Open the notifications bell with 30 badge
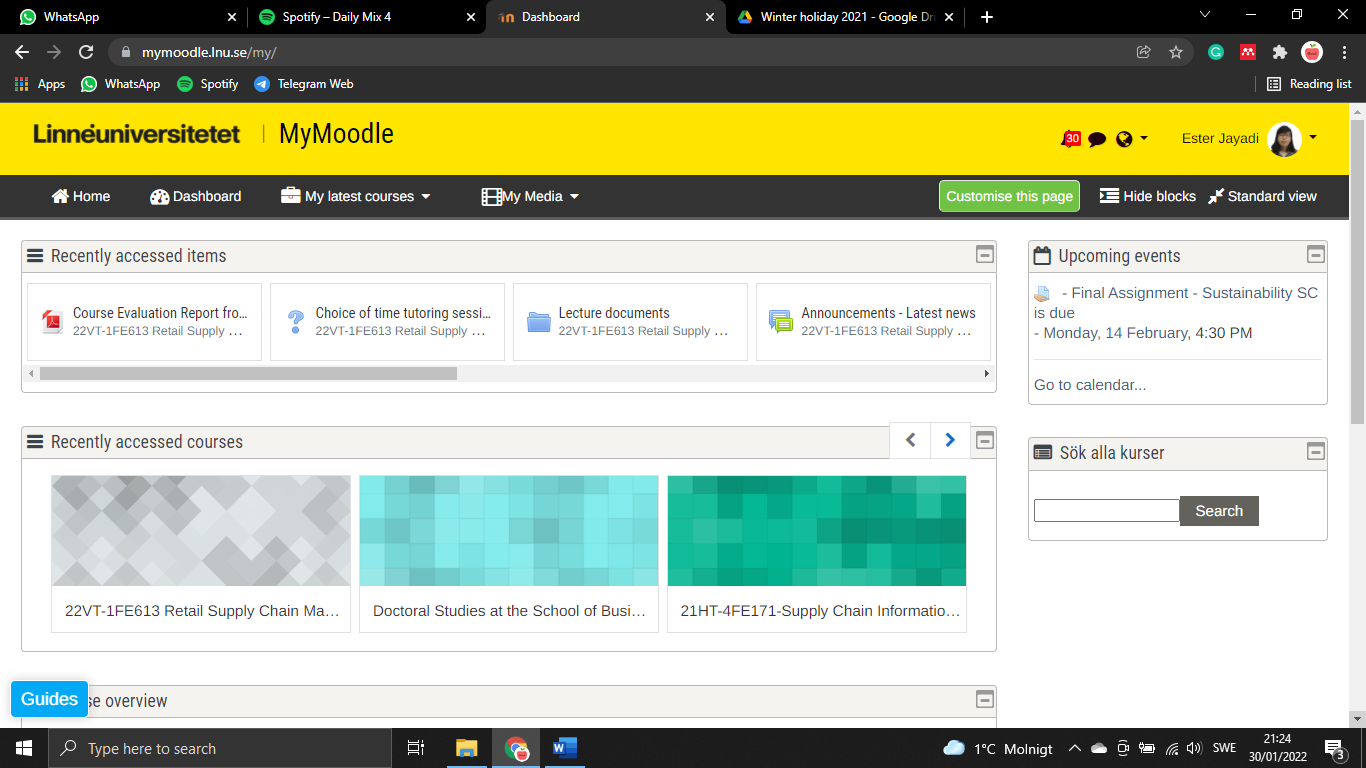 1070,139
